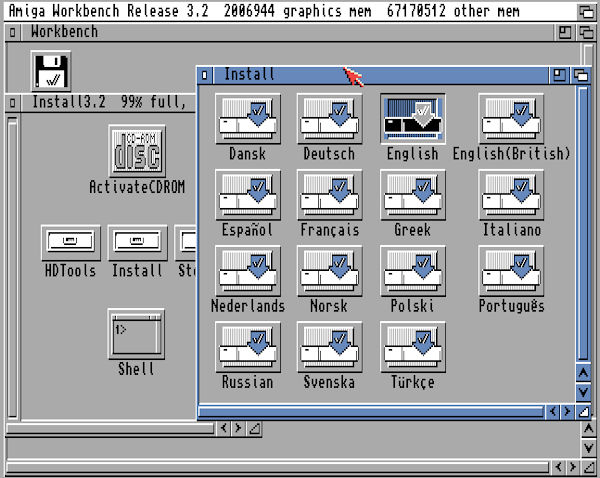The width and height of the screenshot is (600, 478).
Task: Select the Install3.2 floppy disk icon
Action: (x=52, y=71)
